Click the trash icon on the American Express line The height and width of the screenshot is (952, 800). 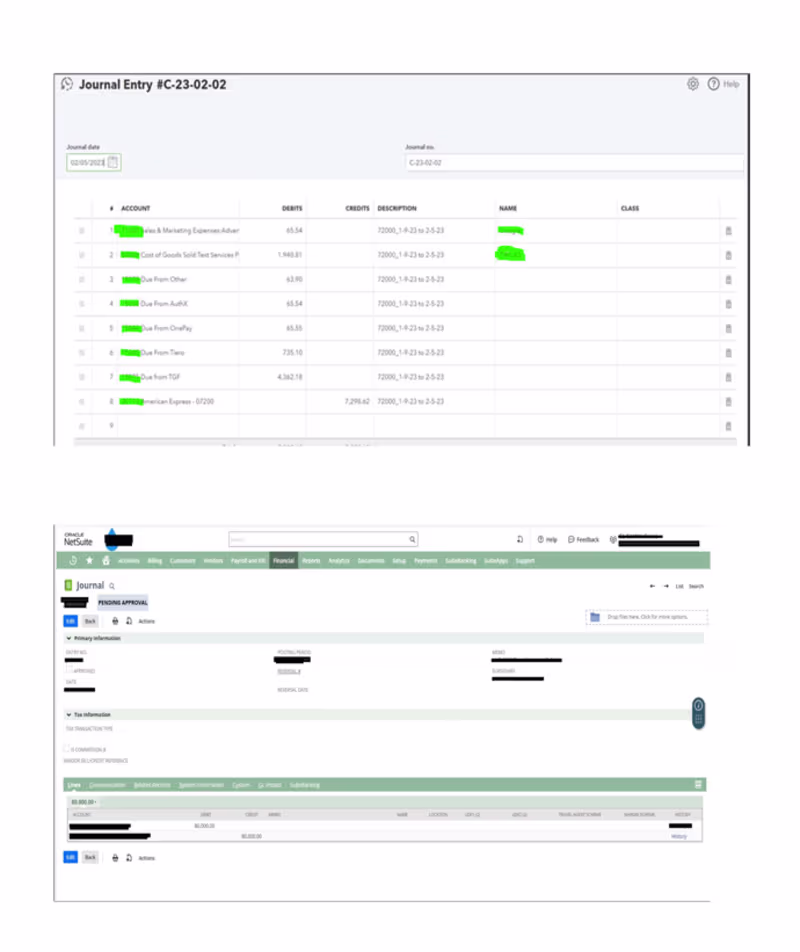(x=729, y=401)
